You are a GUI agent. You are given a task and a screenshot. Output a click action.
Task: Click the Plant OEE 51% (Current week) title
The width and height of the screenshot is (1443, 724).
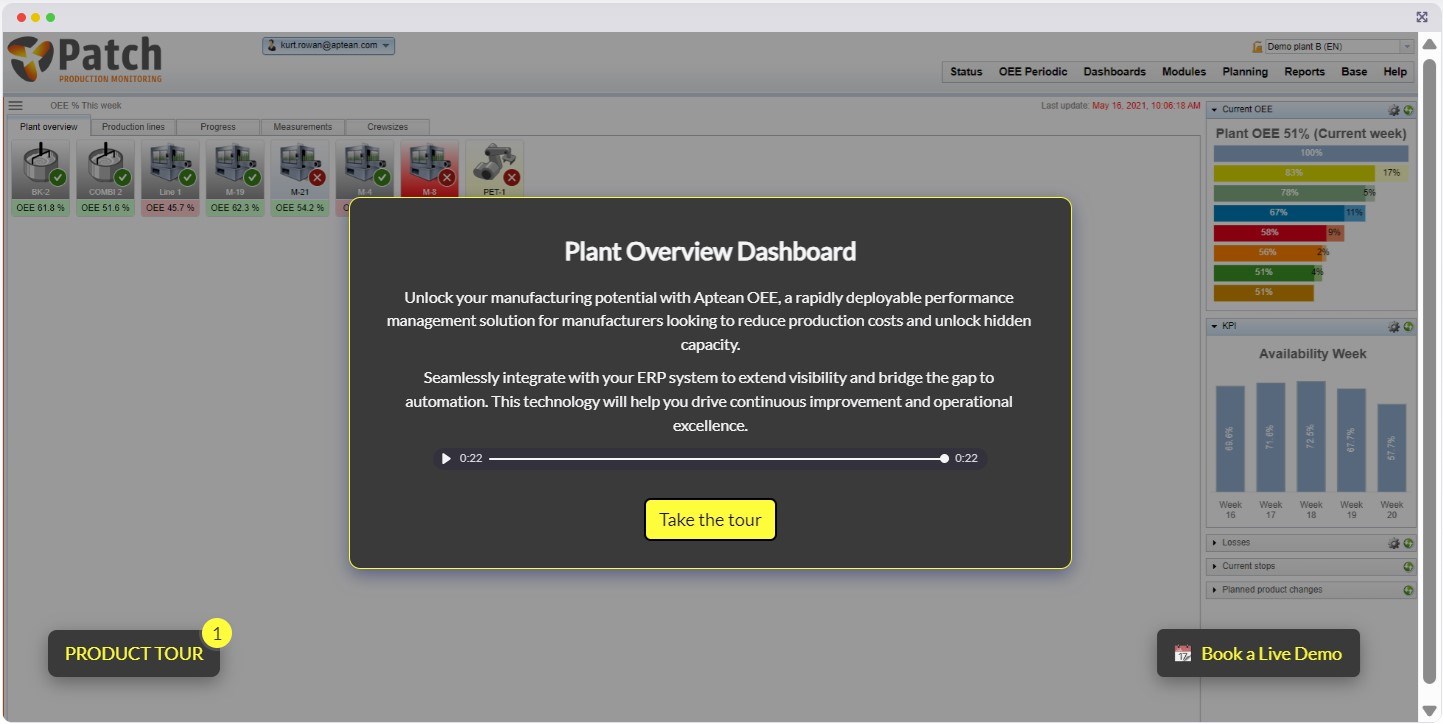click(1311, 133)
